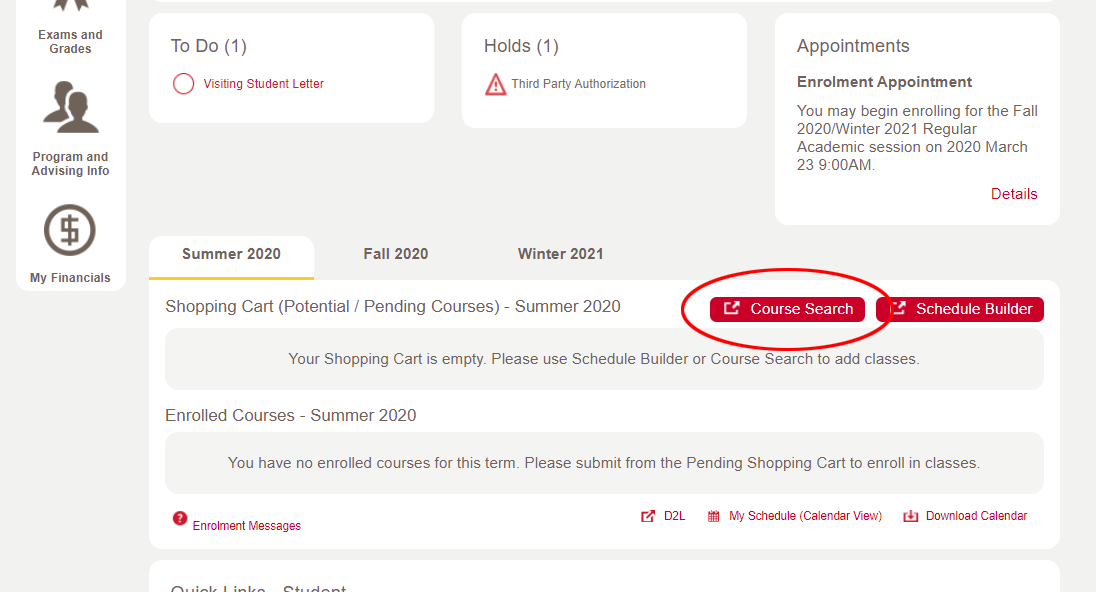The height and width of the screenshot is (592, 1096).
Task: Open the My Financials dollar icon
Action: 70,230
